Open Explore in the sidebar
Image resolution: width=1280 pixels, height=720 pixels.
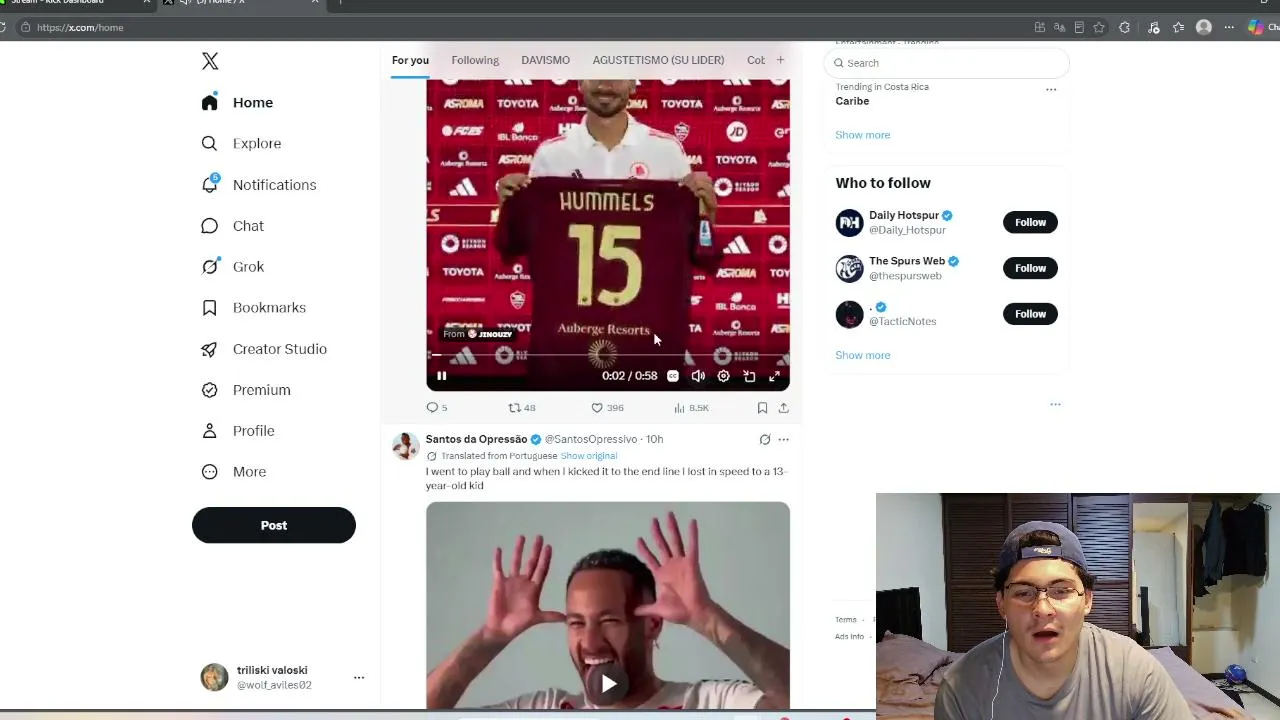tap(241, 143)
